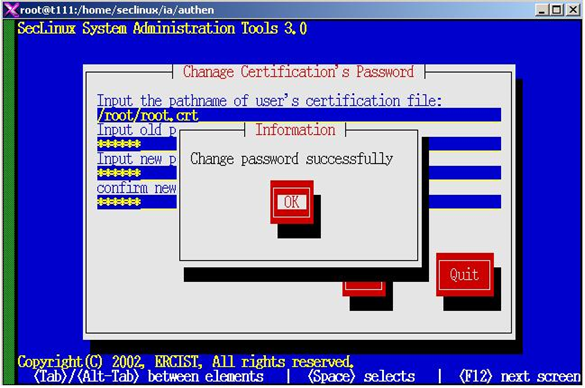Click the 'Chanage Certification's Password' title
Image resolution: width=585 pixels, height=388 pixels.
tap(298, 72)
